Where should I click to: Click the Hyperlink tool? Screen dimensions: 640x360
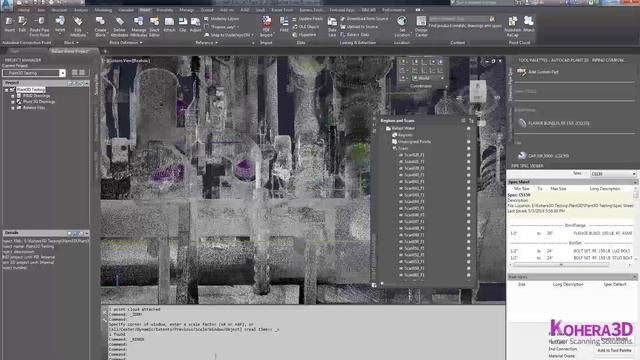[x=304, y=35]
